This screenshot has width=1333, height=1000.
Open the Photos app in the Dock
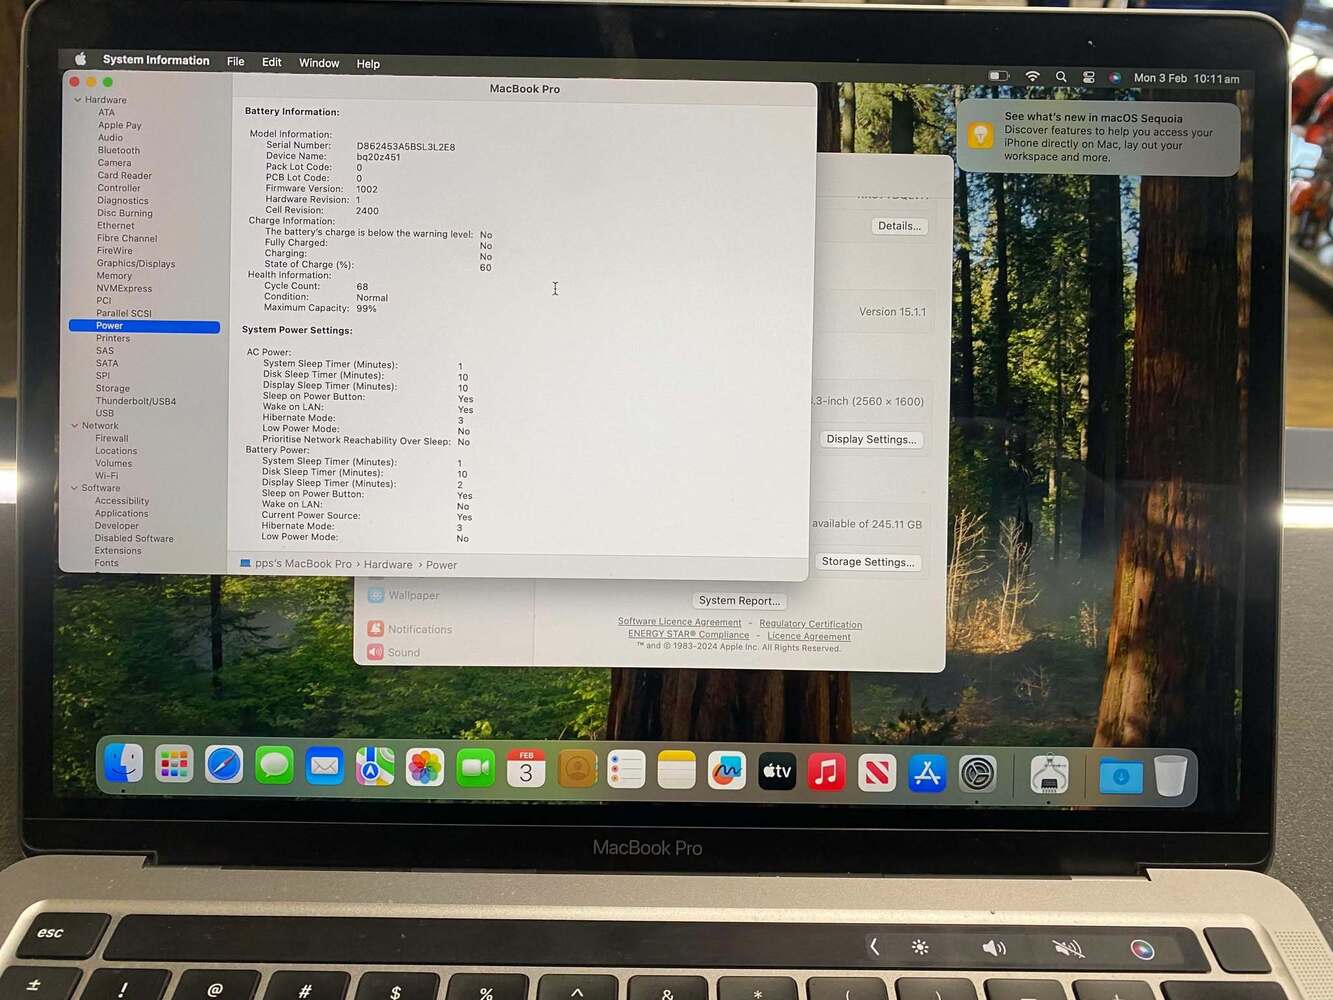pyautogui.click(x=425, y=768)
